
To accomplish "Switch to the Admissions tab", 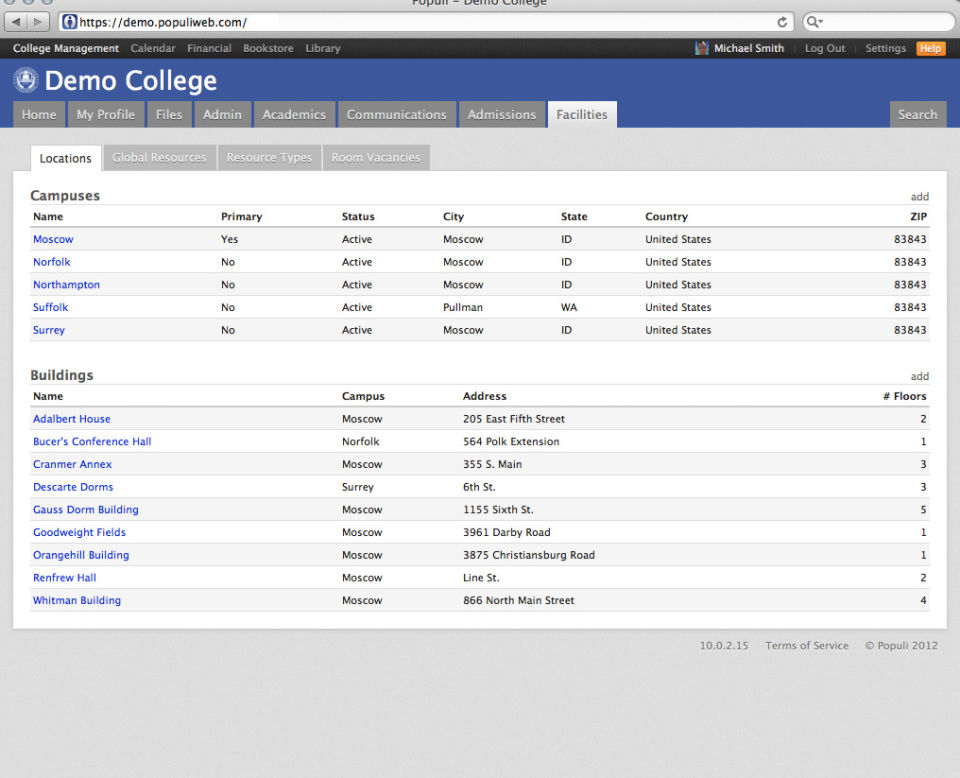I will click(x=502, y=114).
